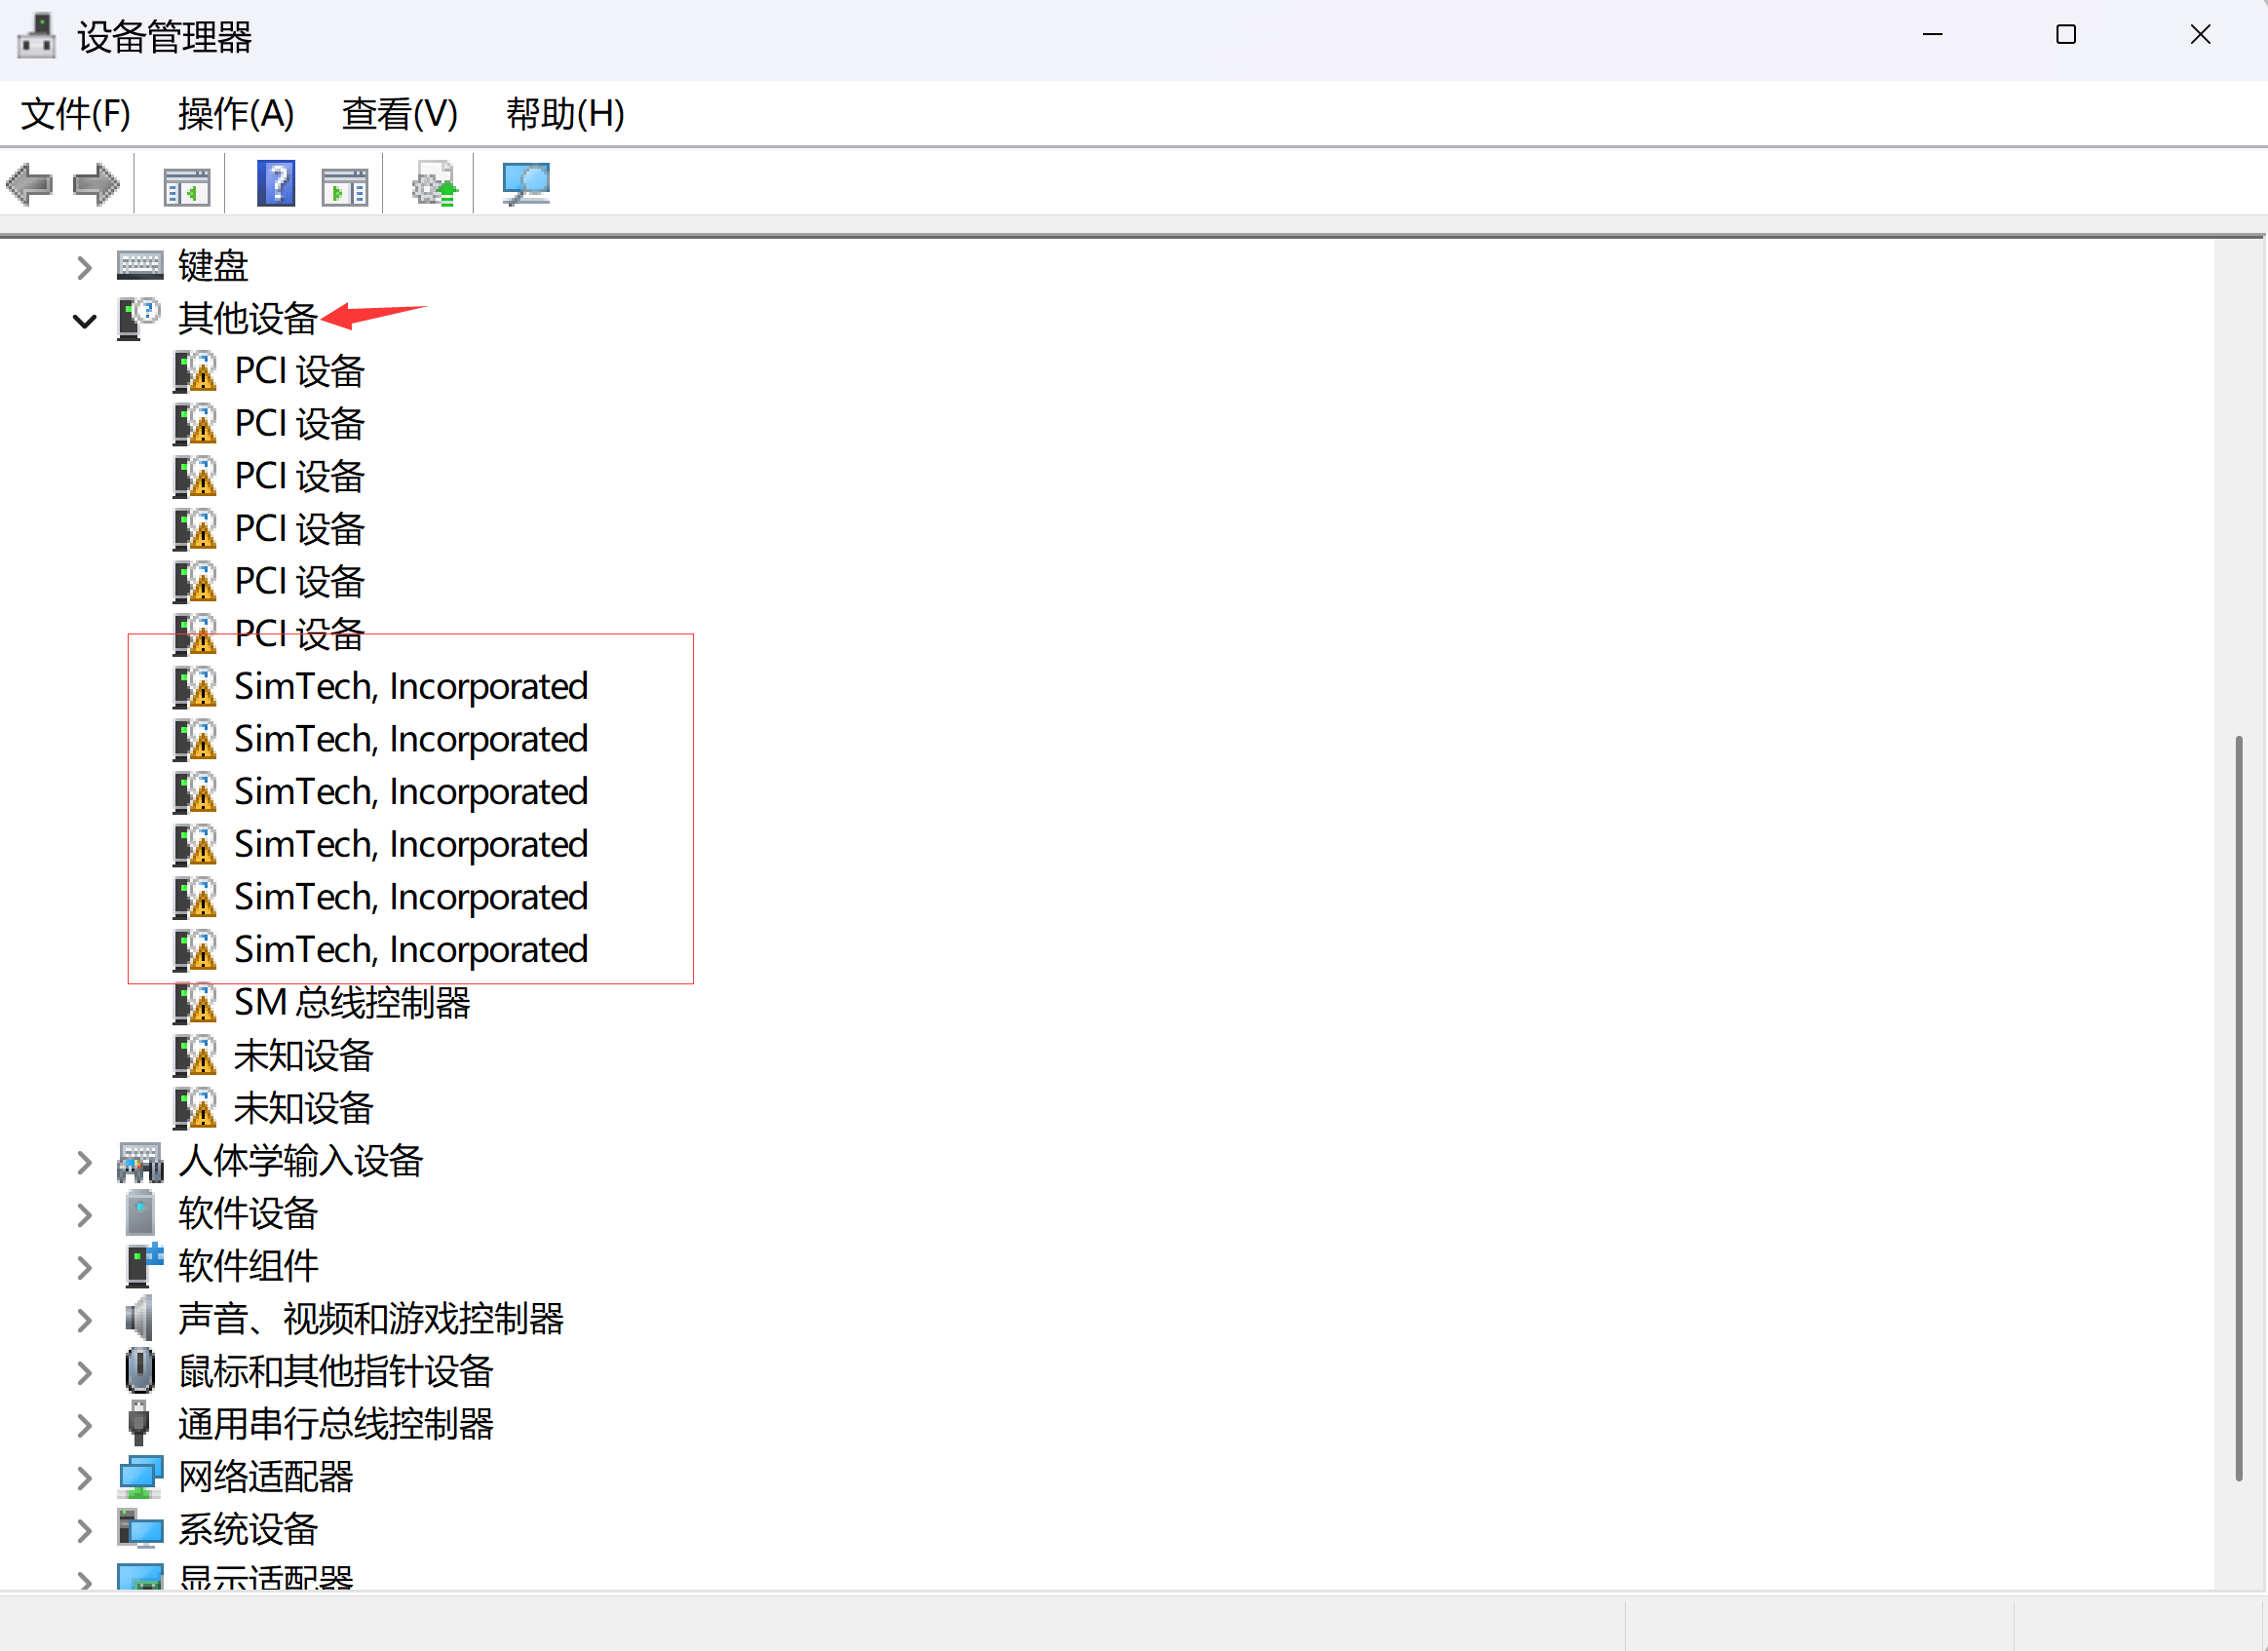2268x1651 pixels.
Task: Open the 文件(F) menu
Action: click(x=76, y=114)
